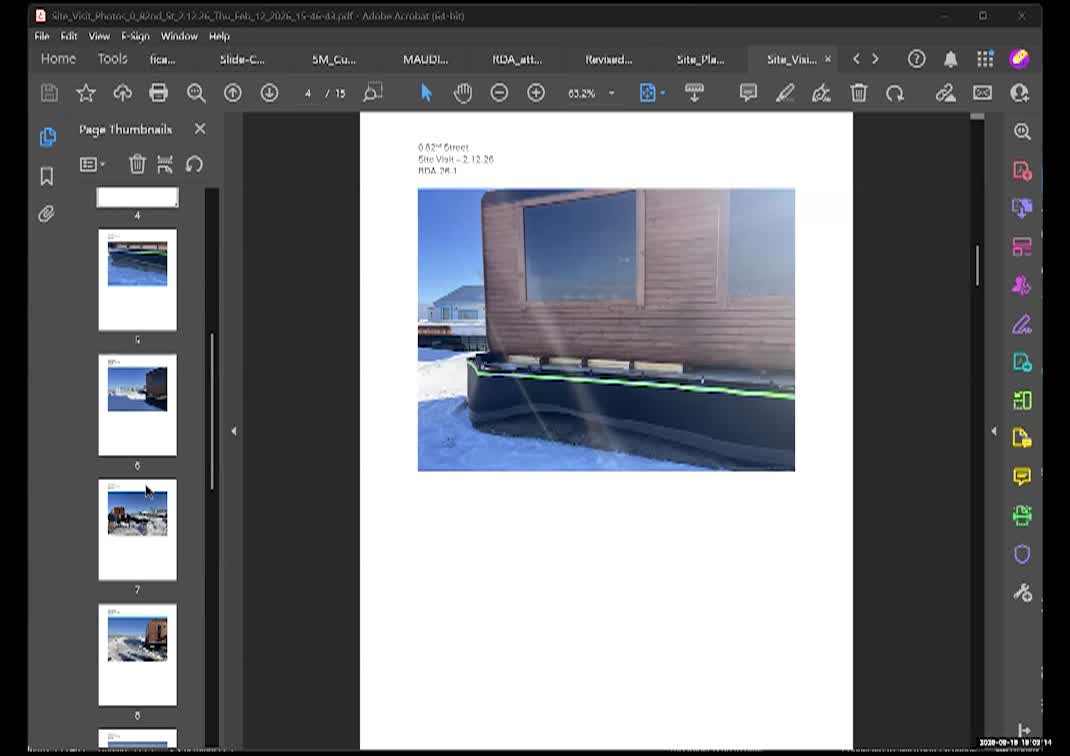Go to previous page arrow
Screen dimensions: 1070x756
click(233, 93)
